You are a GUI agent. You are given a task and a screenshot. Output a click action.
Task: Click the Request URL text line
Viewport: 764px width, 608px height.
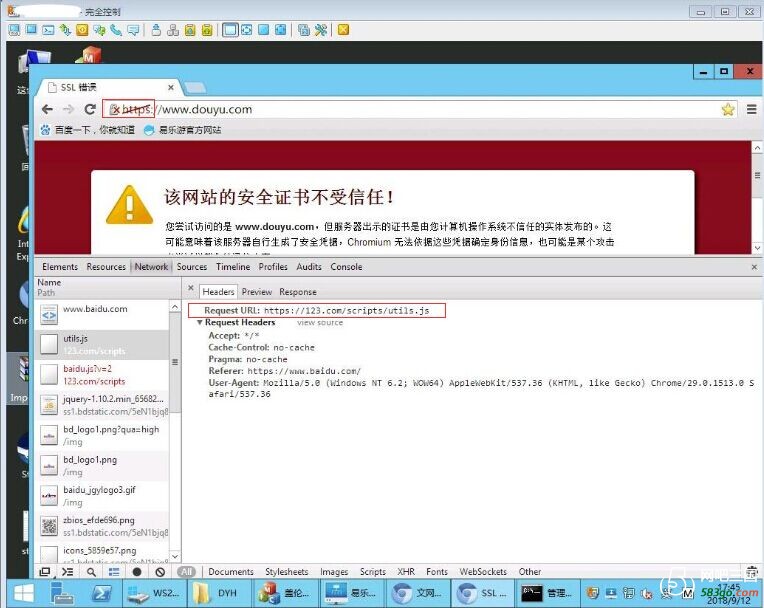click(x=317, y=310)
